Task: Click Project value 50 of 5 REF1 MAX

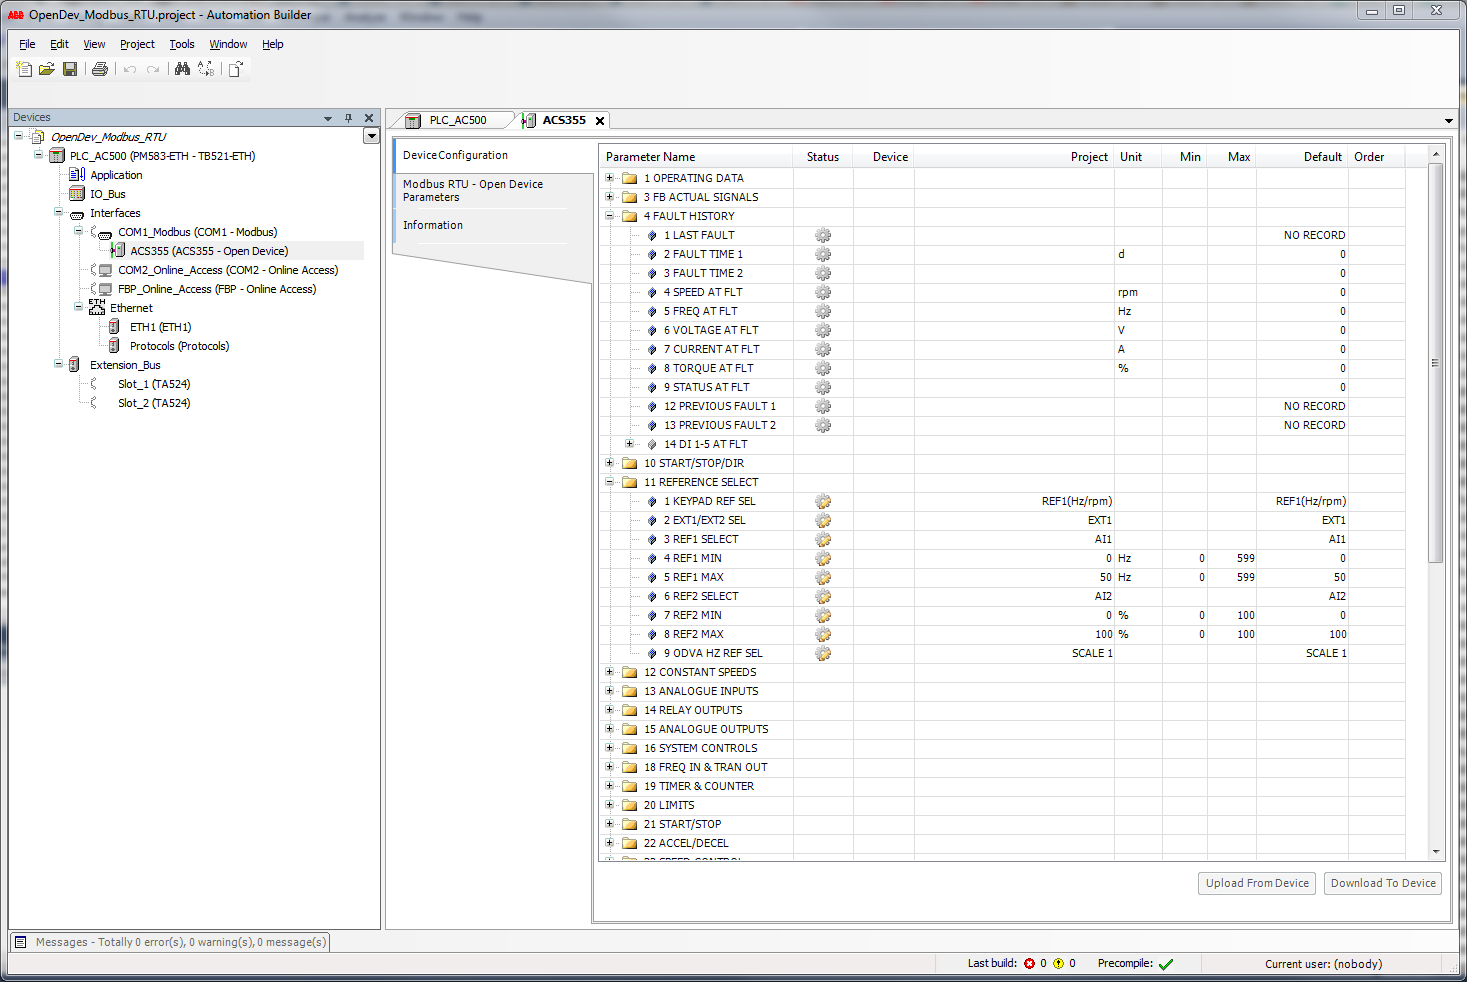Action: (1105, 577)
